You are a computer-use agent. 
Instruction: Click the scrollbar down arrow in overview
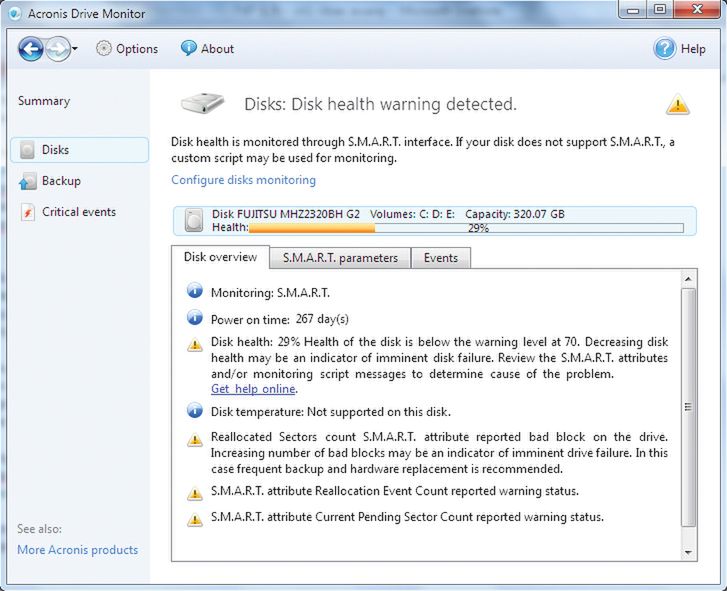688,552
